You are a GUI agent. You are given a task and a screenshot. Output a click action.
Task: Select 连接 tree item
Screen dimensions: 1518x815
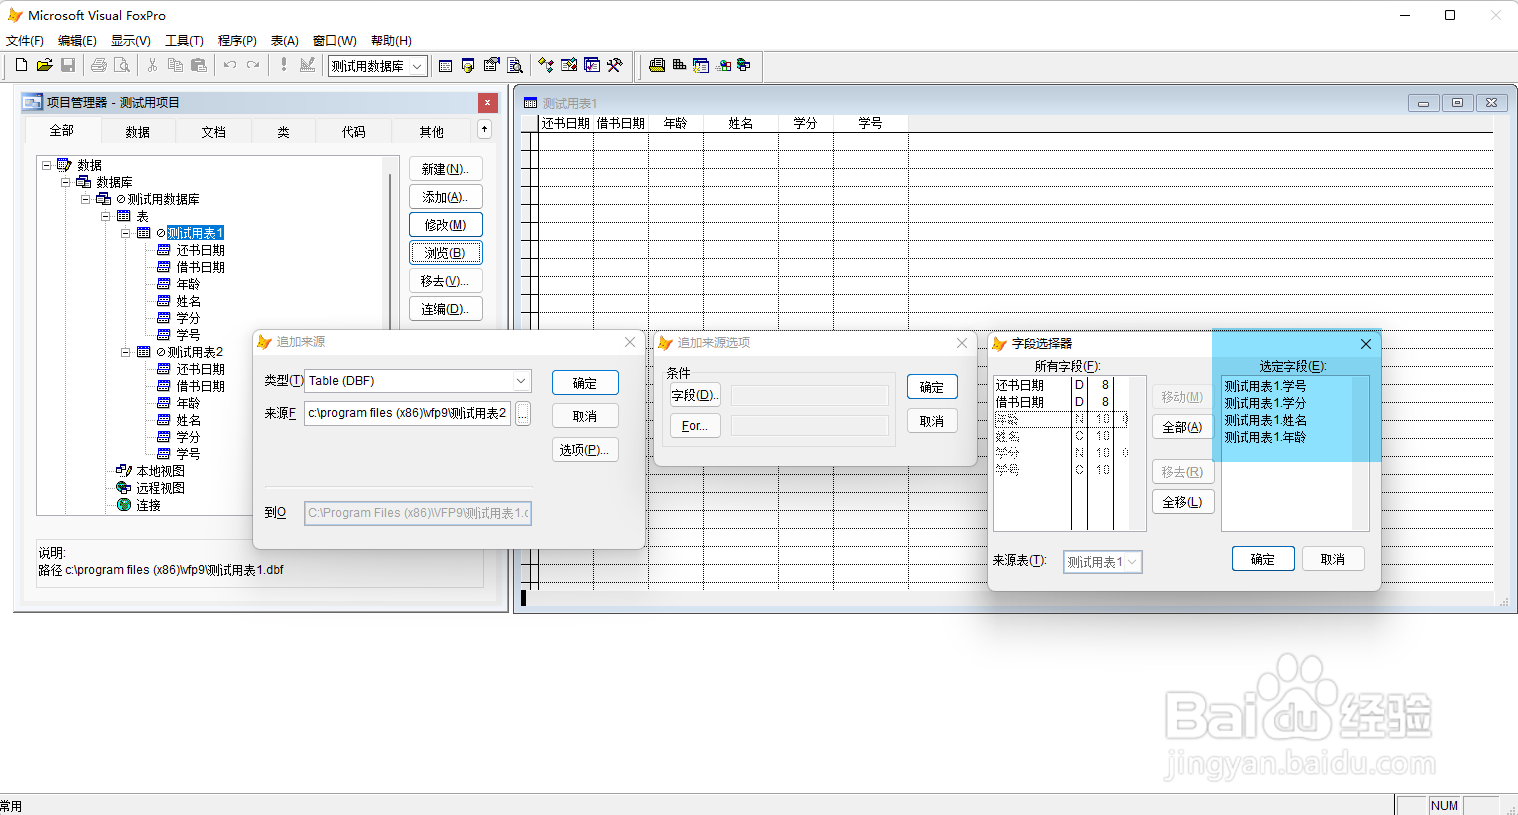tap(149, 505)
